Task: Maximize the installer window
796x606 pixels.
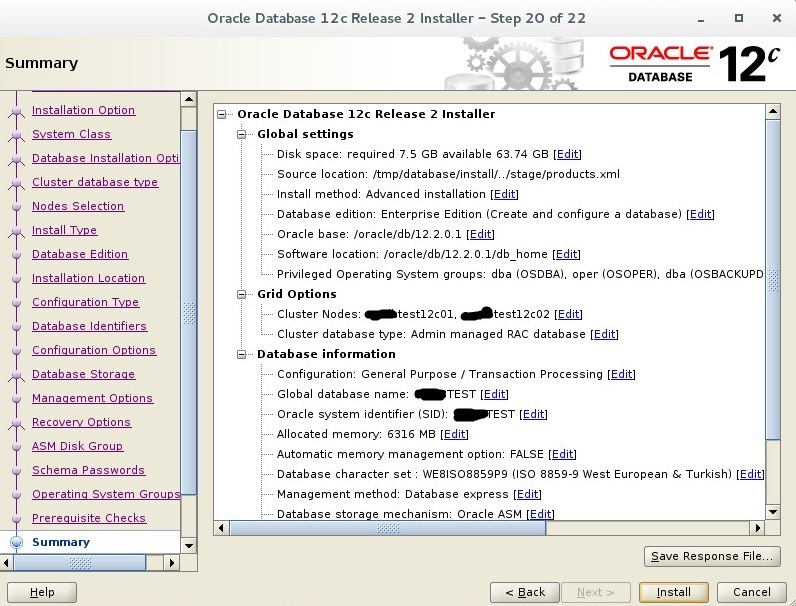Action: [739, 18]
